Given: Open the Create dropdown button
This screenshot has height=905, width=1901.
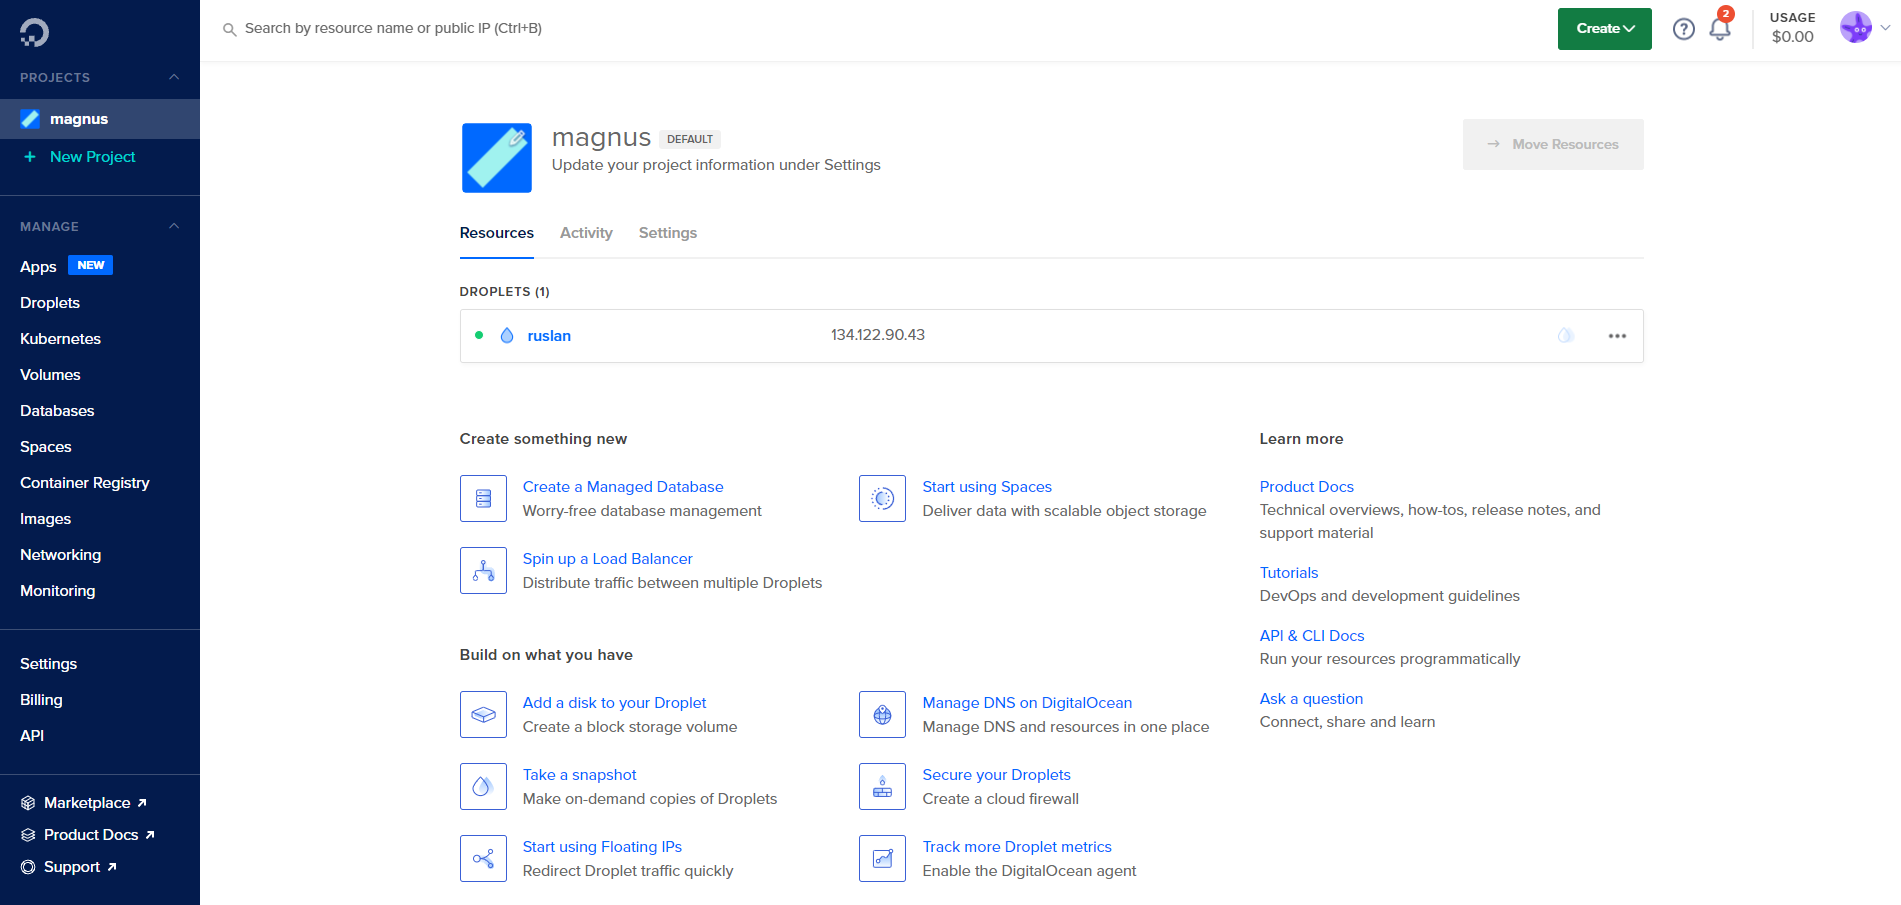Looking at the screenshot, I should 1604,29.
